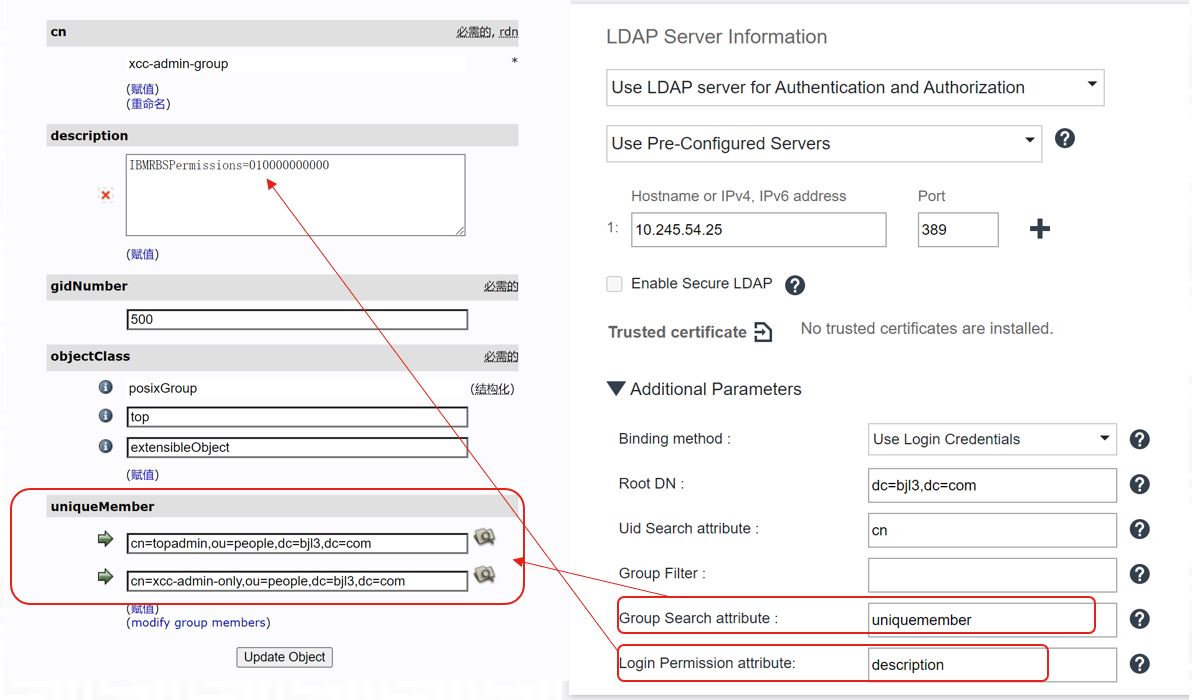Click Update Object button
The height and width of the screenshot is (700, 1192).
284,657
